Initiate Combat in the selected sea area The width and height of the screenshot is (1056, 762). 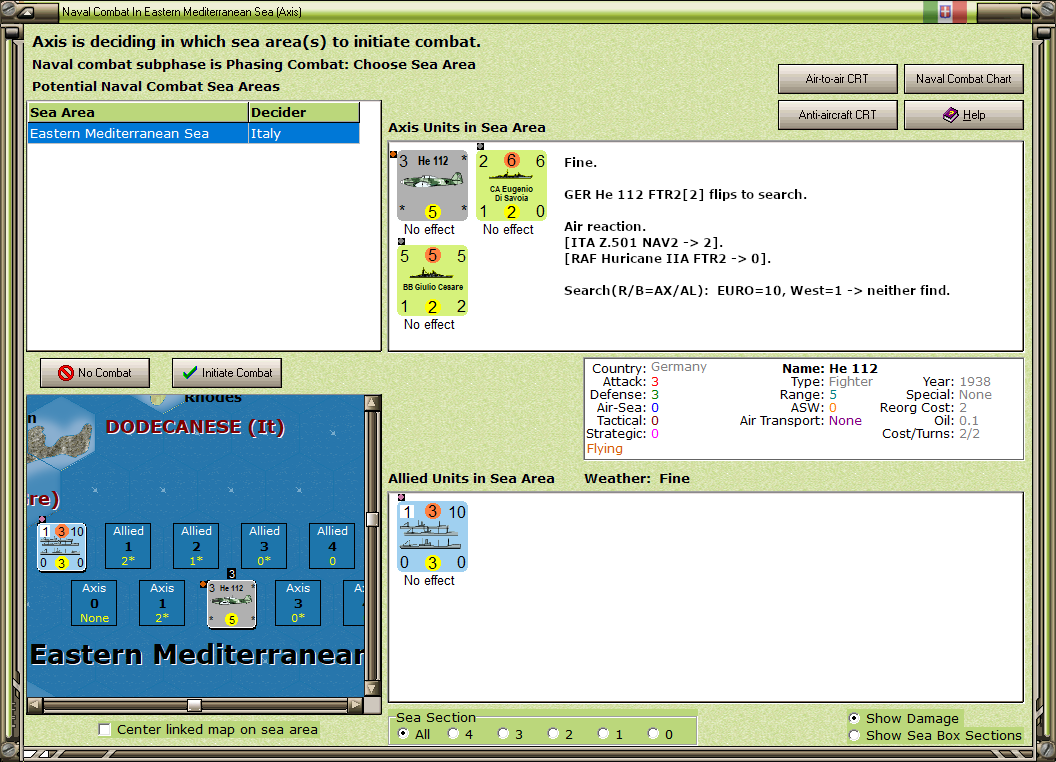[x=227, y=373]
